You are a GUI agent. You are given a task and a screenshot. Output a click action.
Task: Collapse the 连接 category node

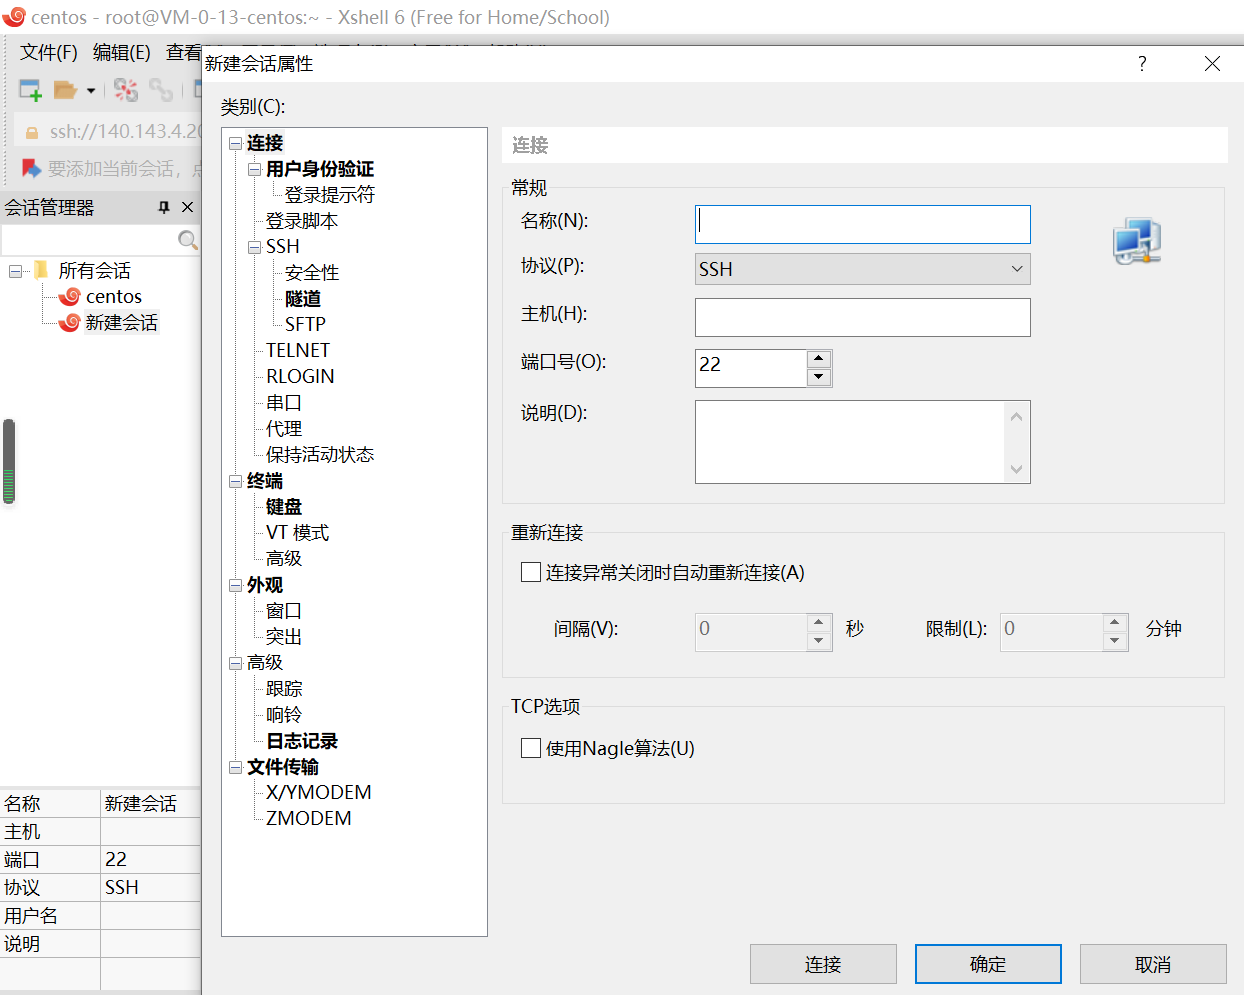click(235, 143)
